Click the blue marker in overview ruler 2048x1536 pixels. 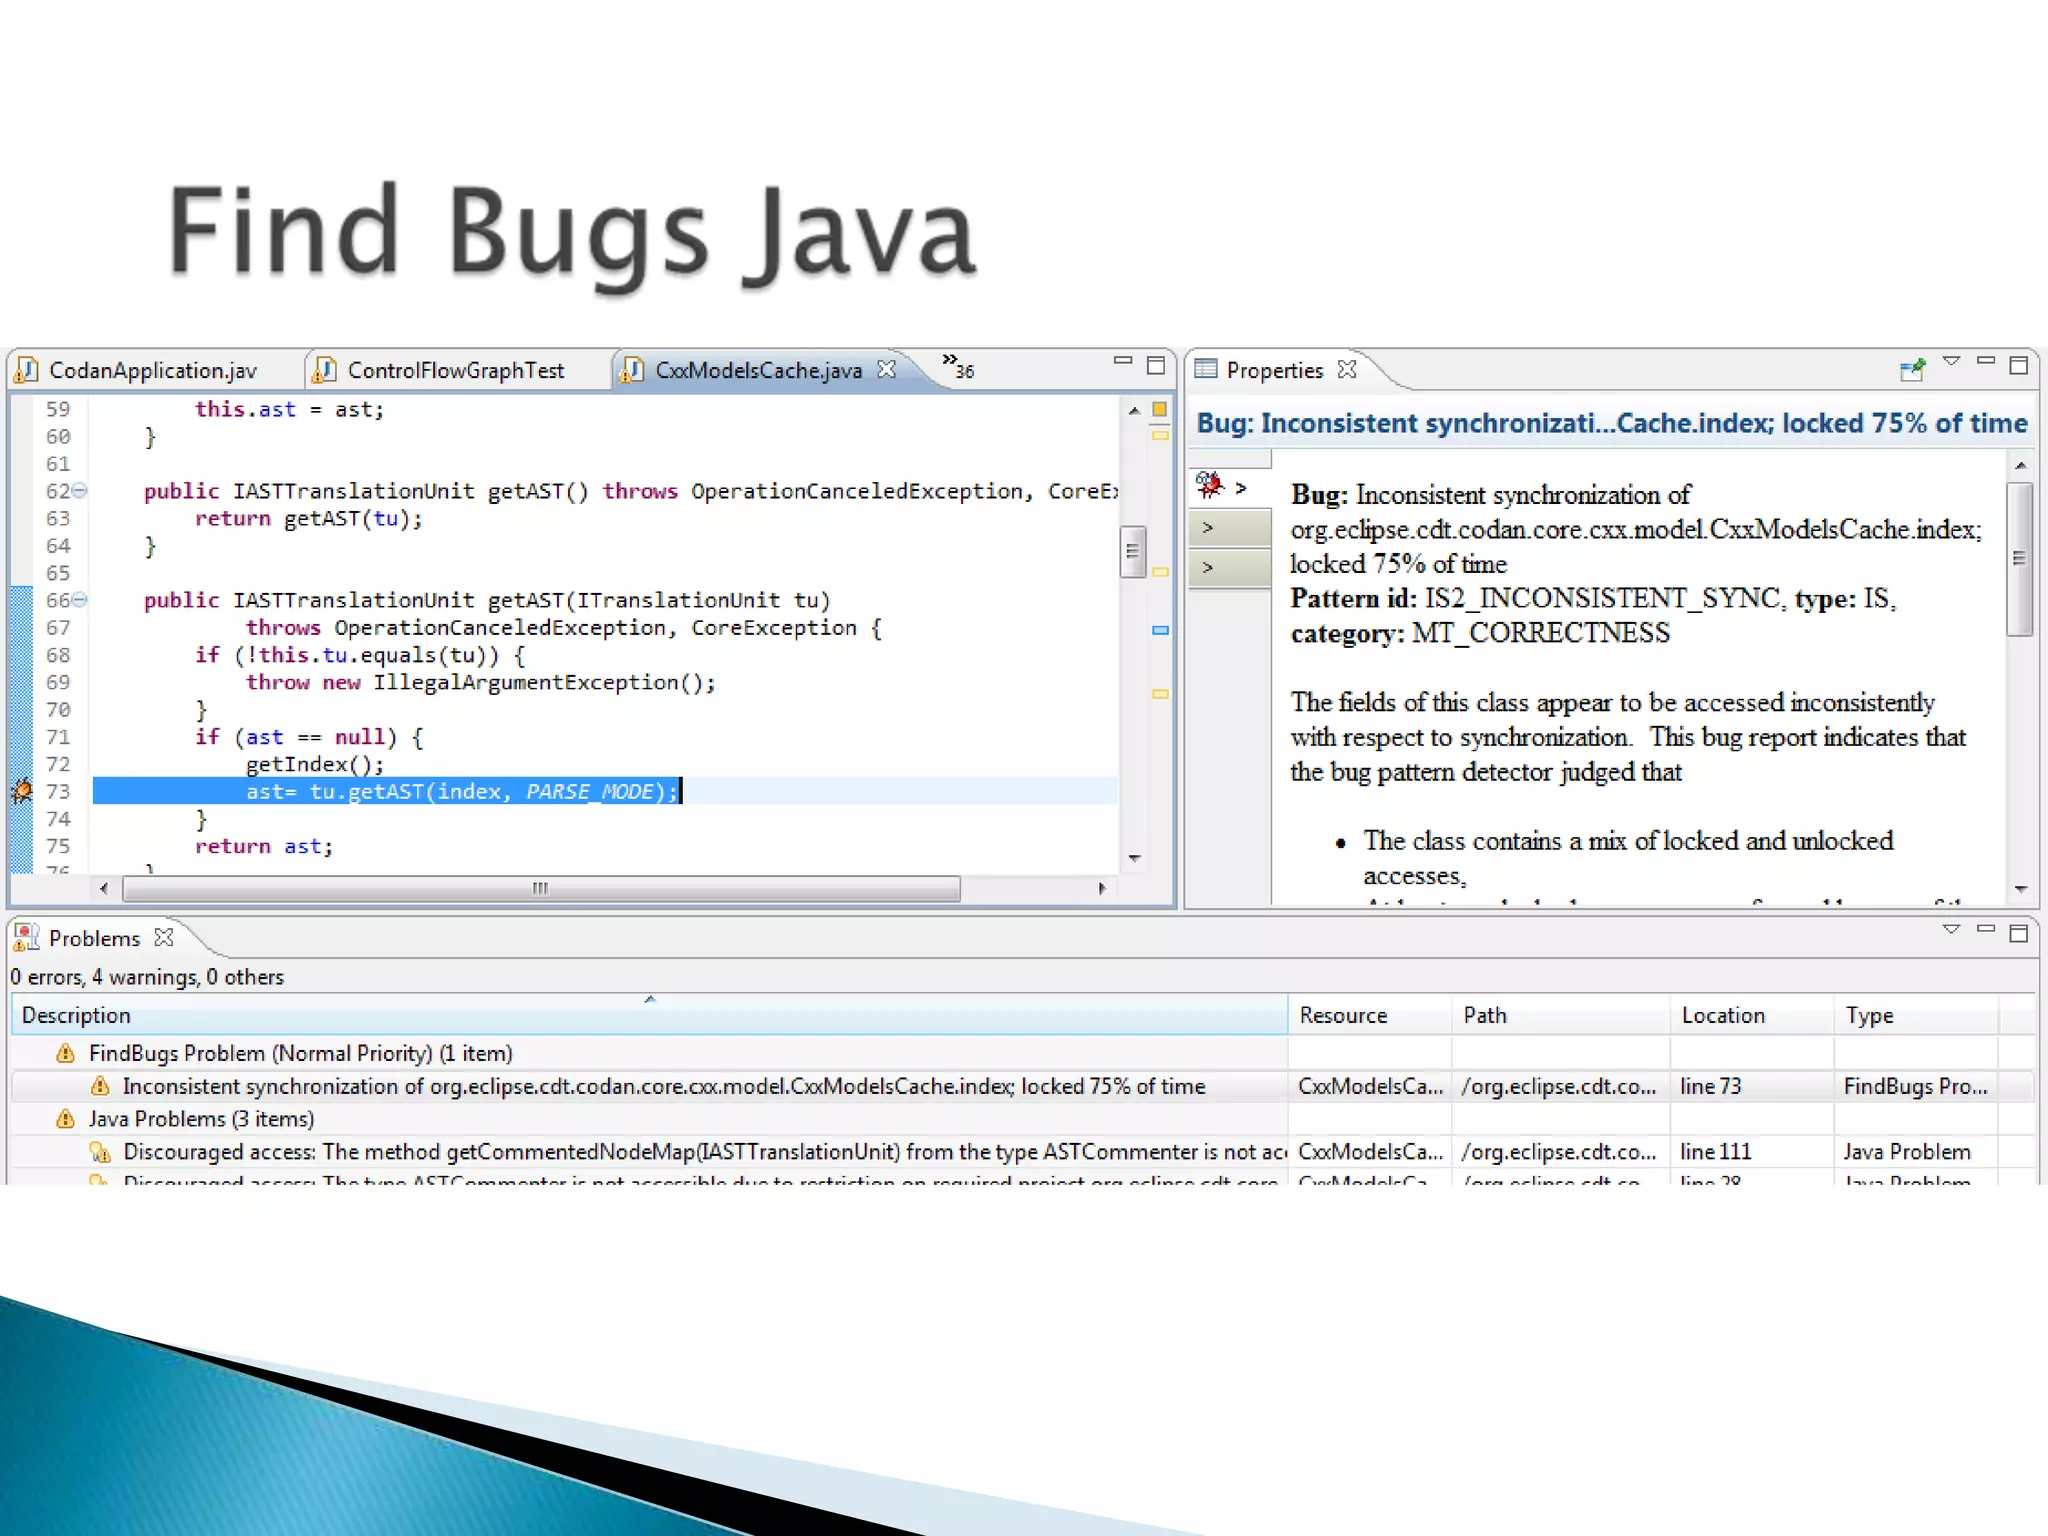click(1160, 630)
